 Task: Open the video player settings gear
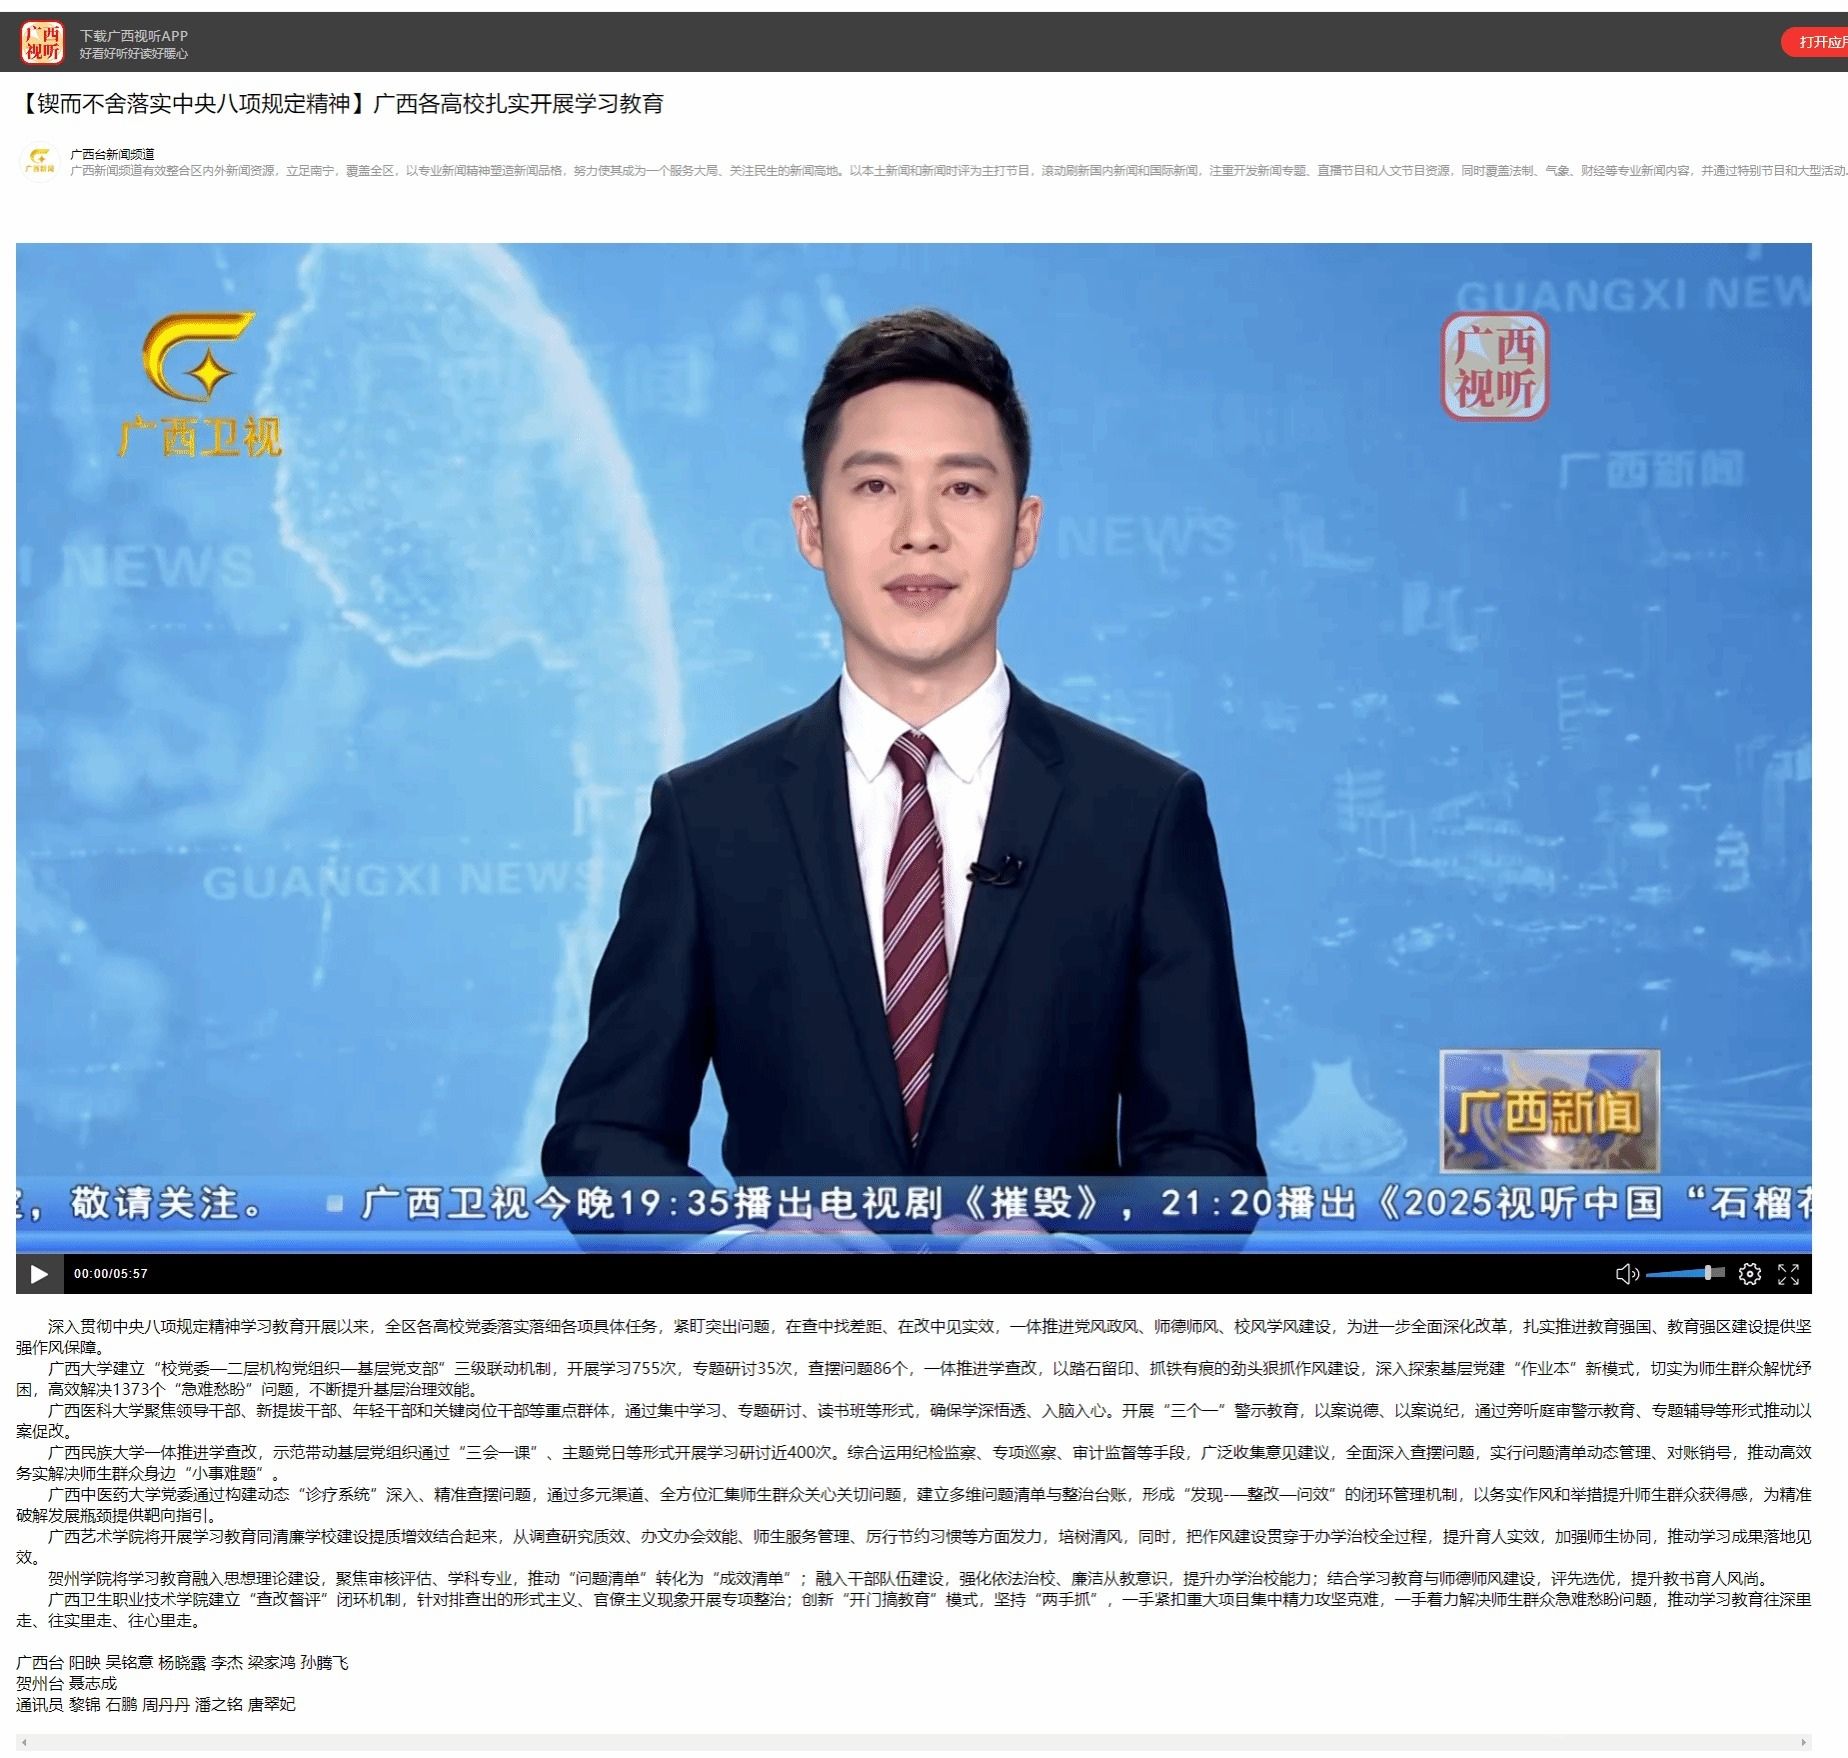1749,1273
